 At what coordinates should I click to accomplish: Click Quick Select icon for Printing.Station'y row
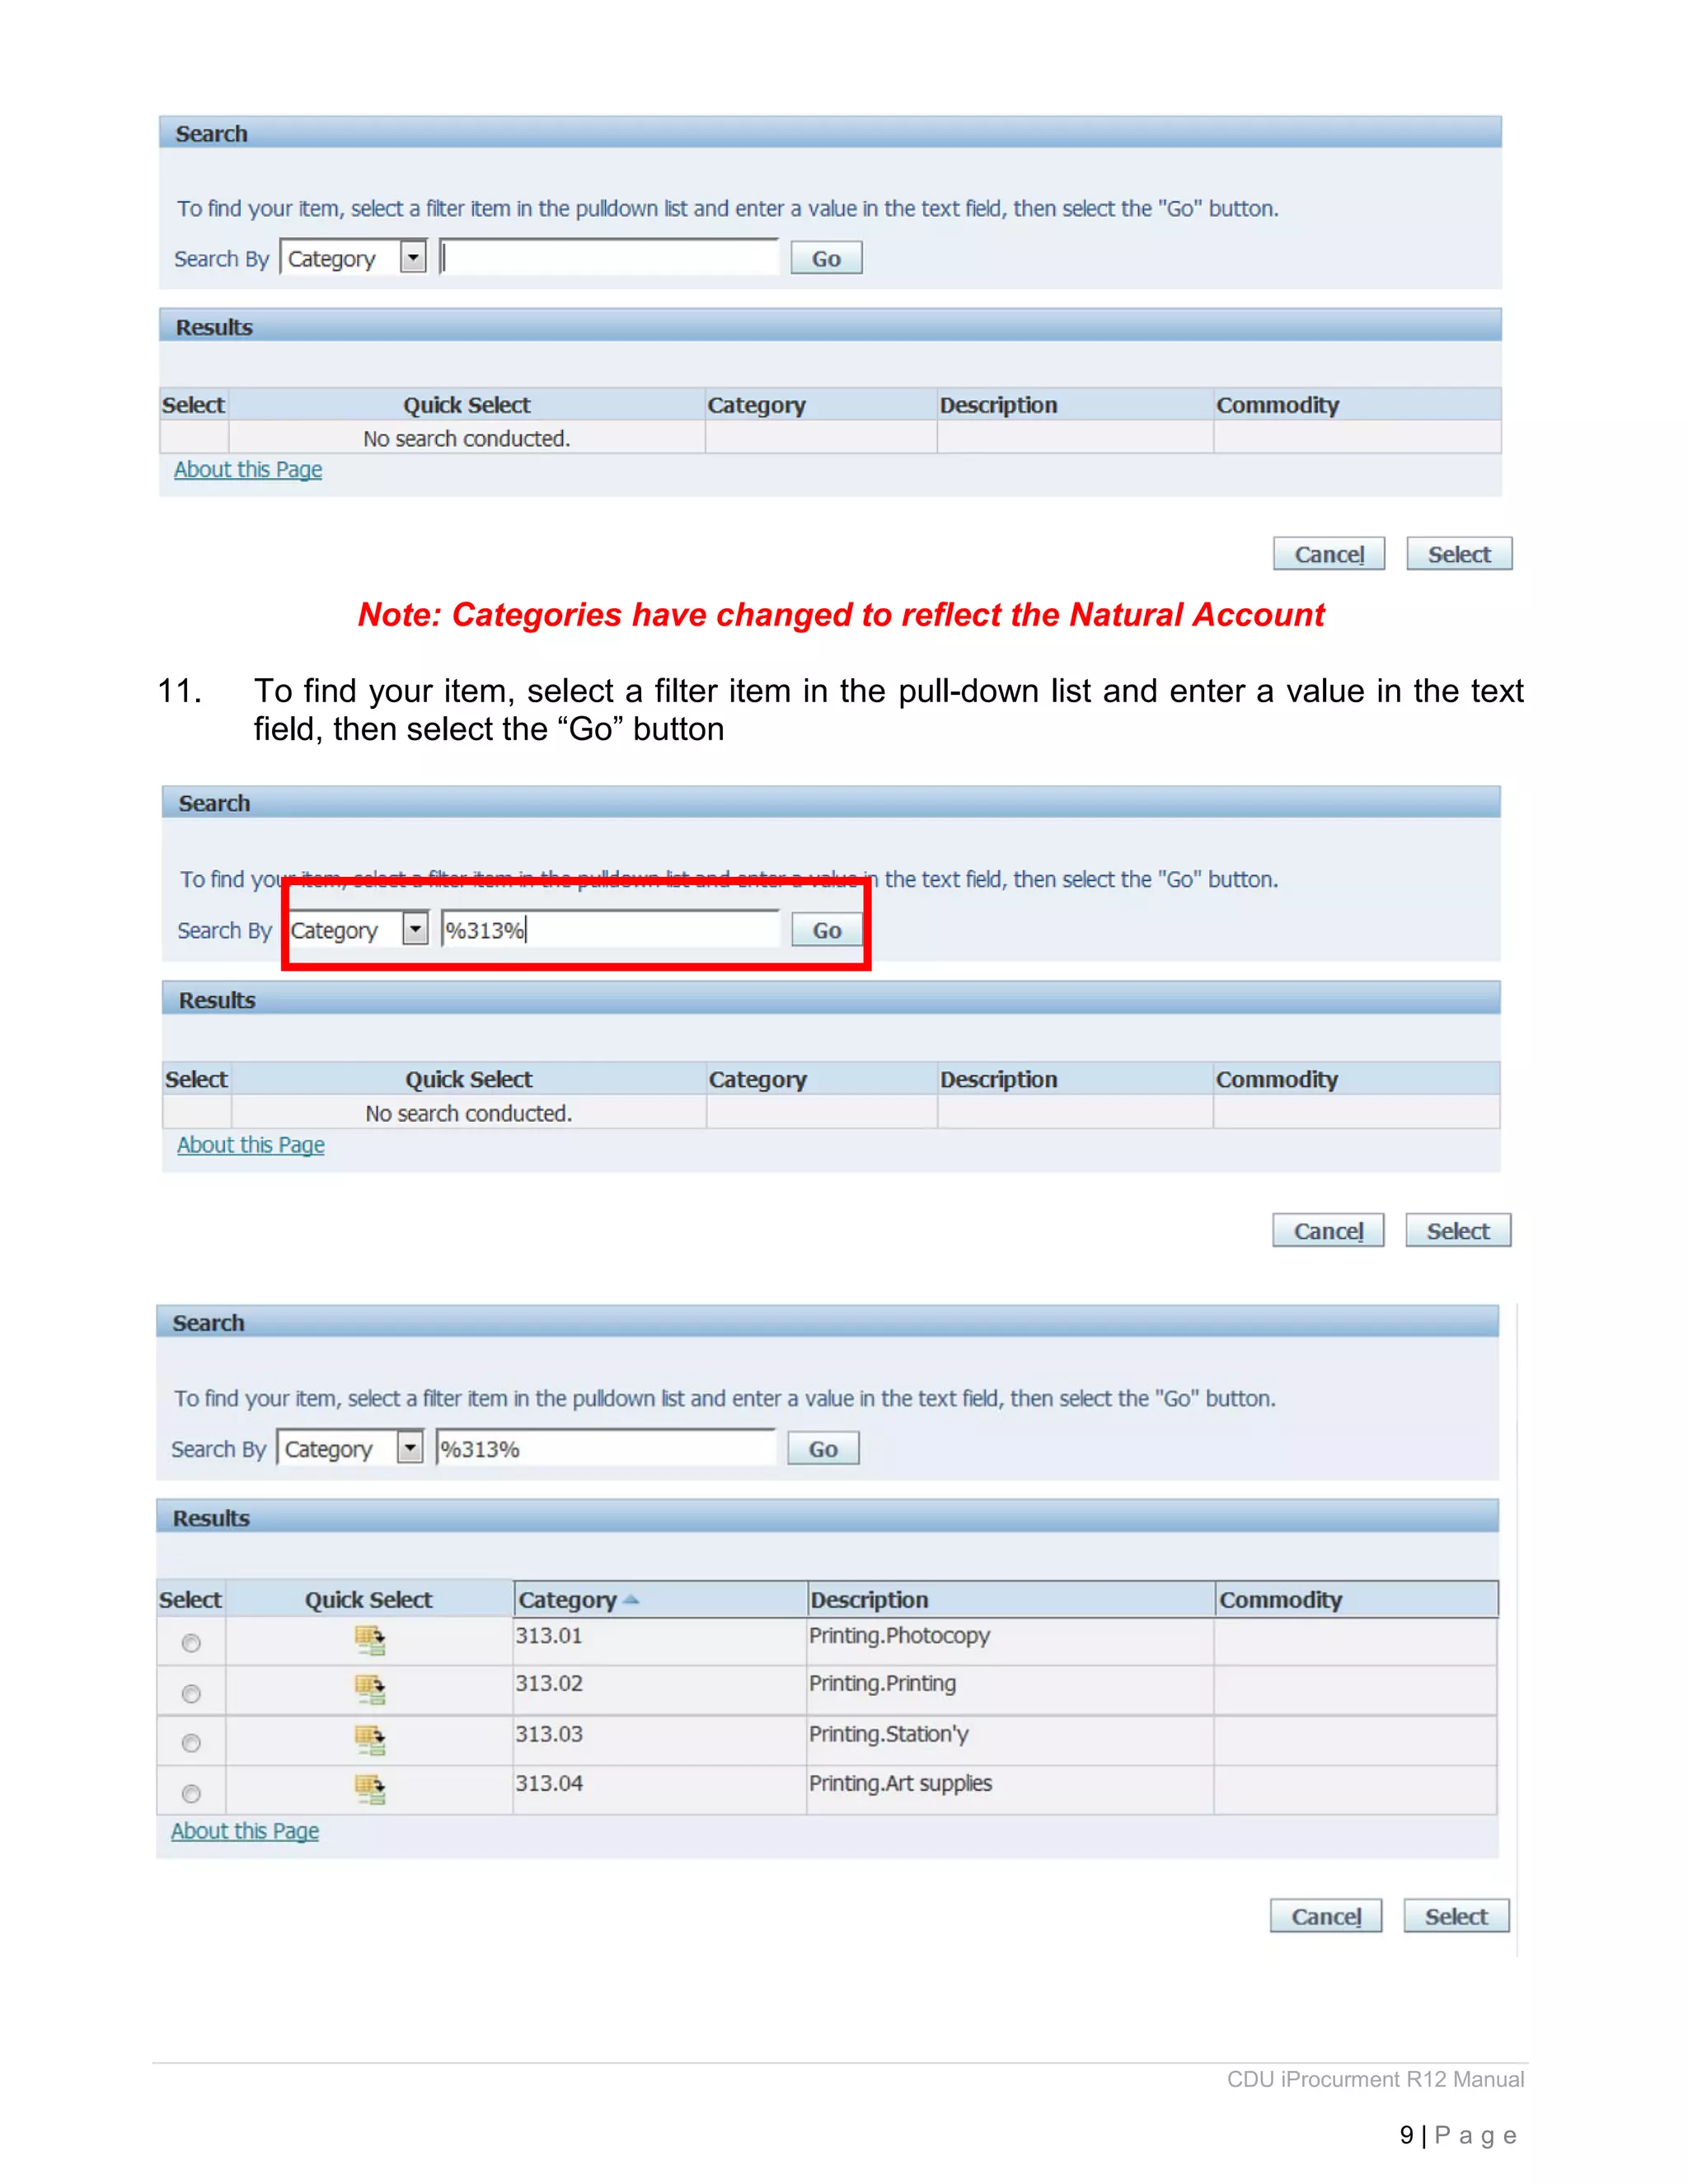pyautogui.click(x=370, y=1740)
